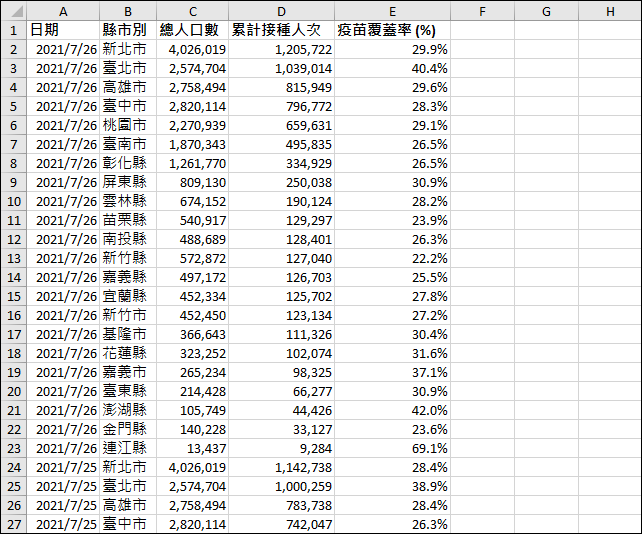The image size is (642, 534).
Task: Select cell 屏東縣
Action: (x=128, y=182)
